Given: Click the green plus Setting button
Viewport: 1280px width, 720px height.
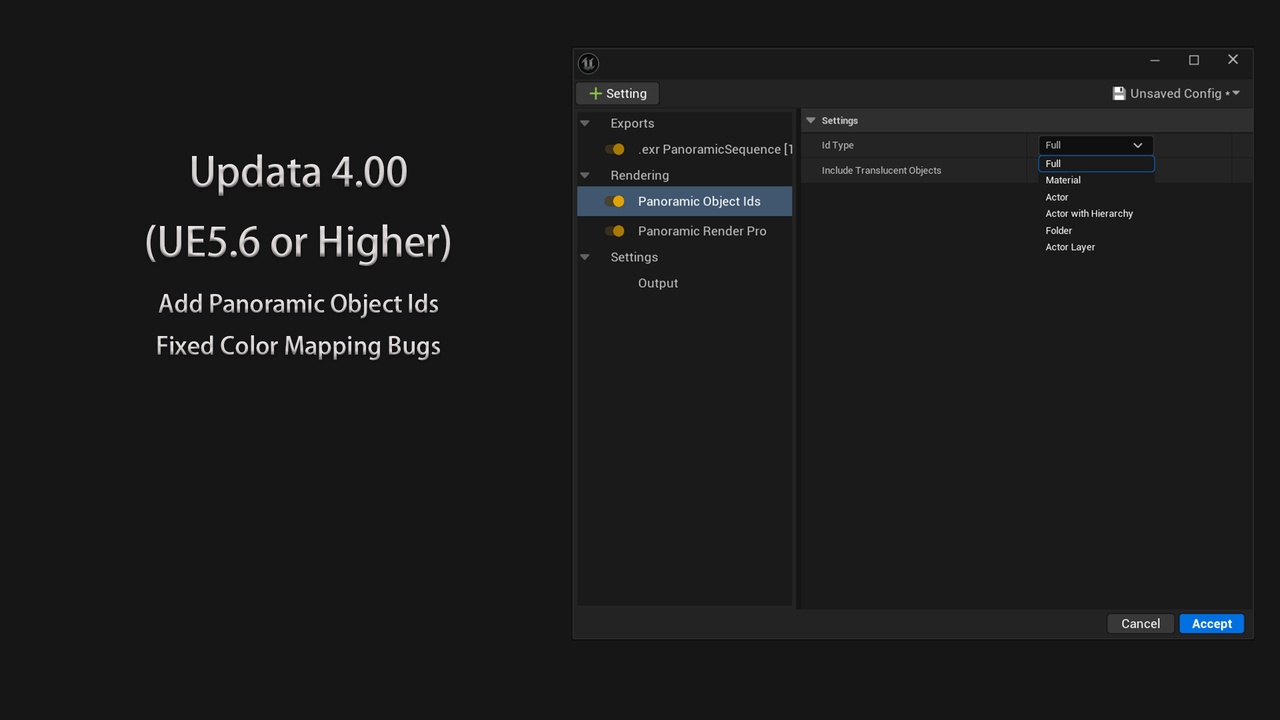Looking at the screenshot, I should click(x=618, y=93).
